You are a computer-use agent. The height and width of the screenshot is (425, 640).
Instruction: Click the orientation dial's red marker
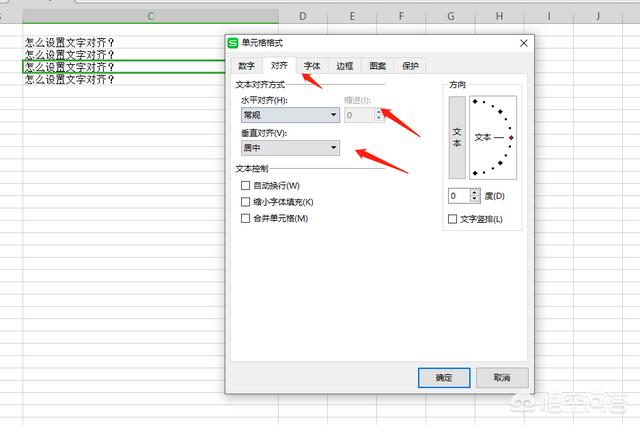click(x=512, y=137)
